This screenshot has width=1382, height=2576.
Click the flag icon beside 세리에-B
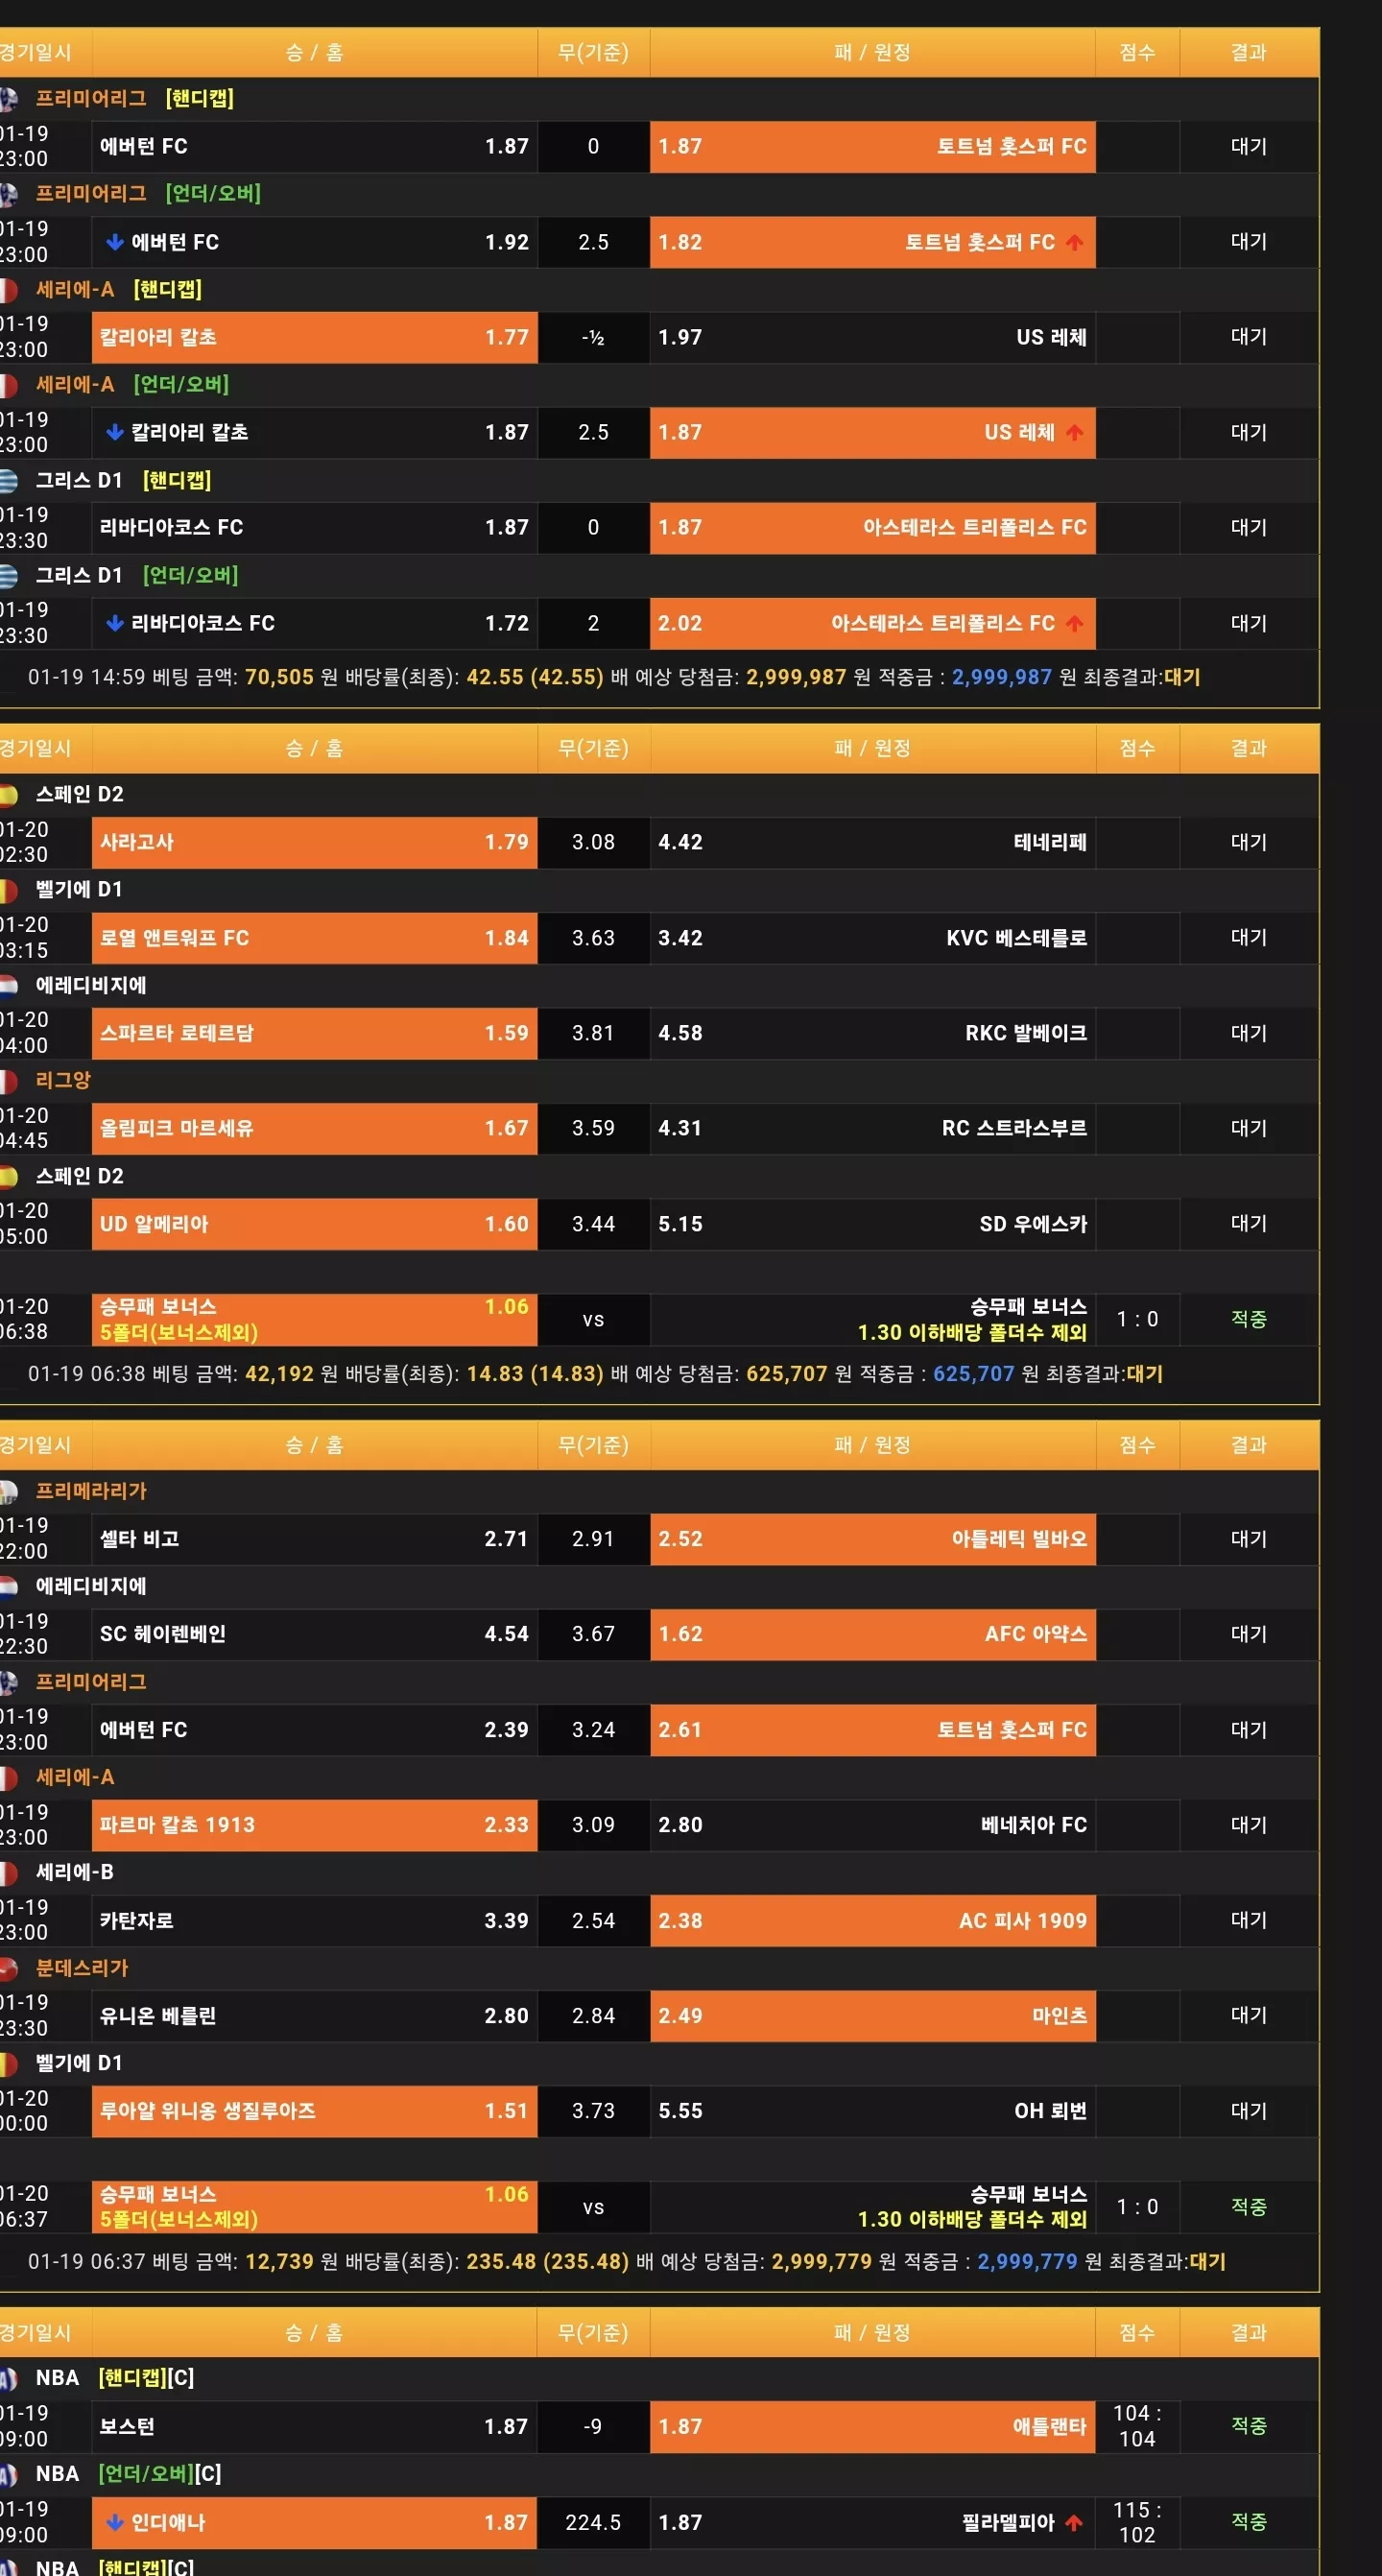point(9,1873)
